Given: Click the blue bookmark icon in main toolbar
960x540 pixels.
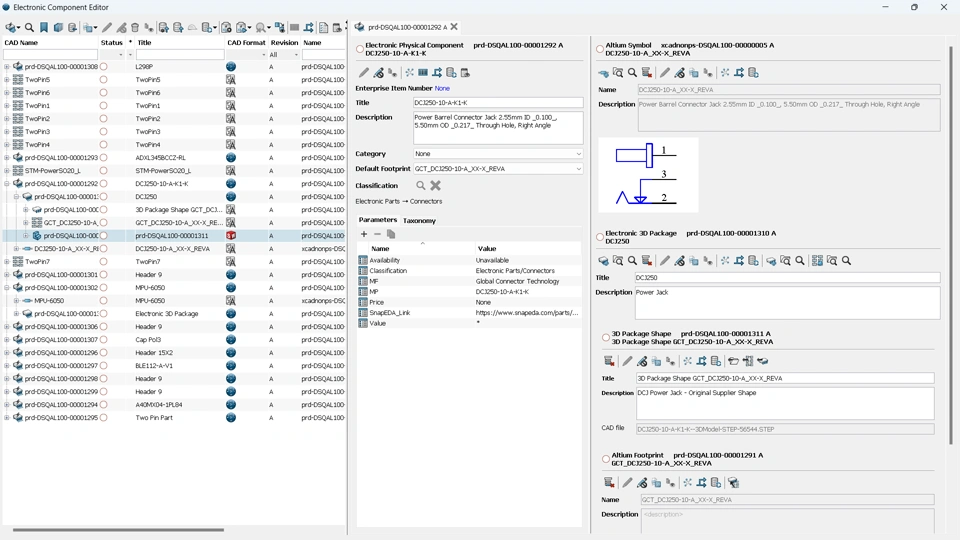Looking at the screenshot, I should [x=44, y=28].
